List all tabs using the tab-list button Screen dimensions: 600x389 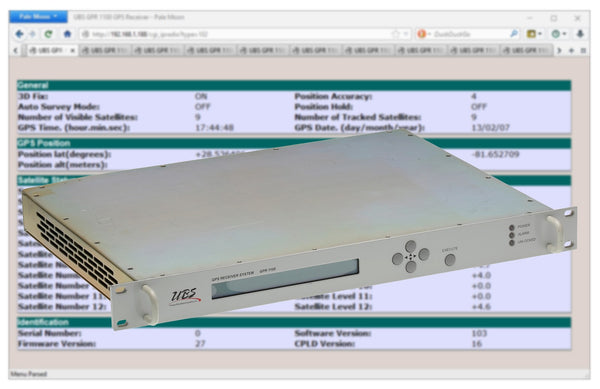coord(583,50)
